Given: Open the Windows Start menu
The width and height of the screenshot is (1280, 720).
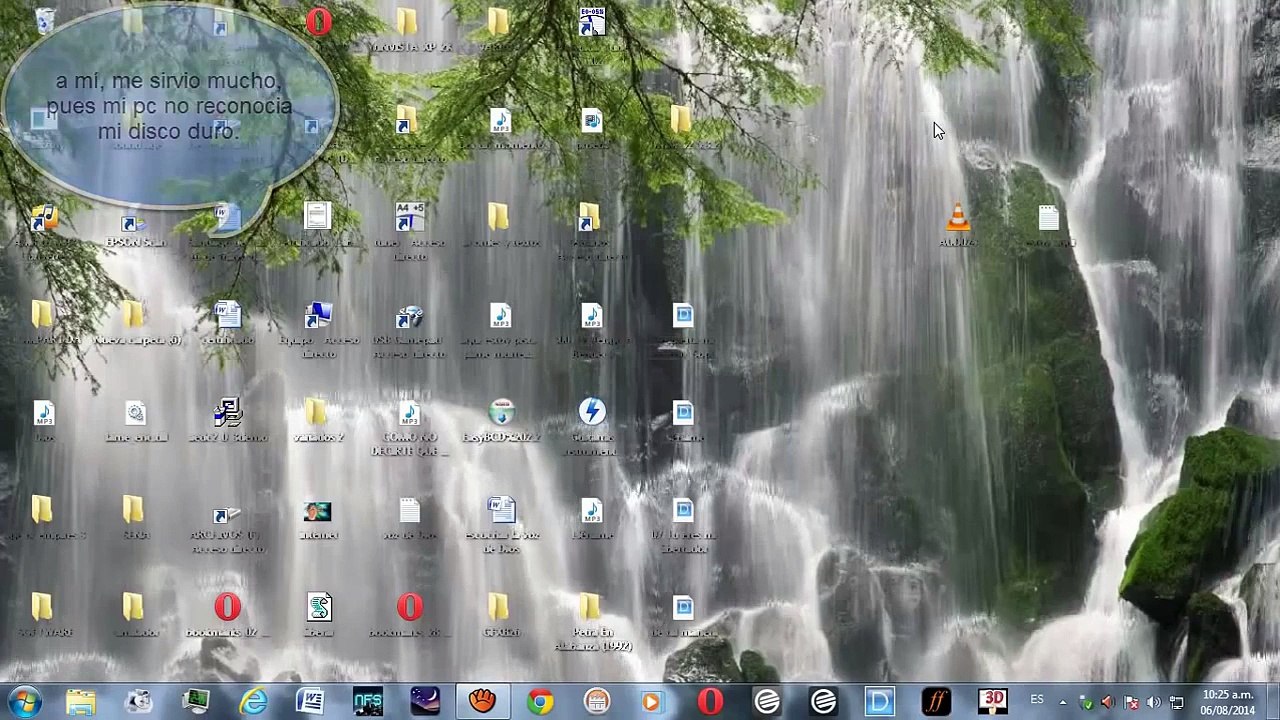Looking at the screenshot, I should point(24,701).
